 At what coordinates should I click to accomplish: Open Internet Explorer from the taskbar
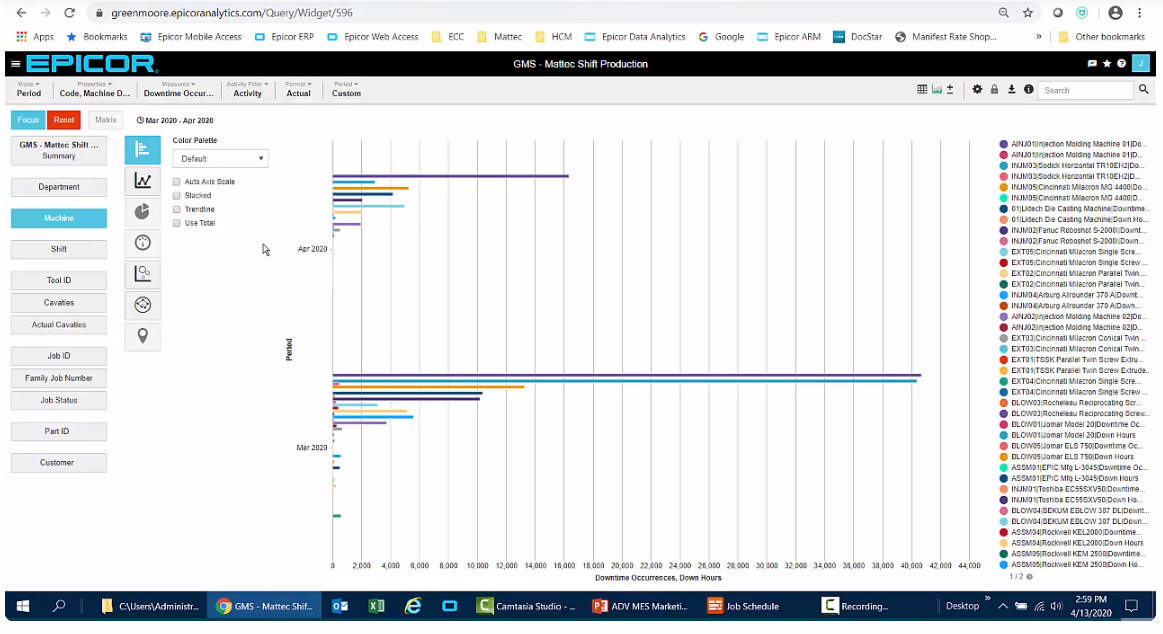(412, 606)
